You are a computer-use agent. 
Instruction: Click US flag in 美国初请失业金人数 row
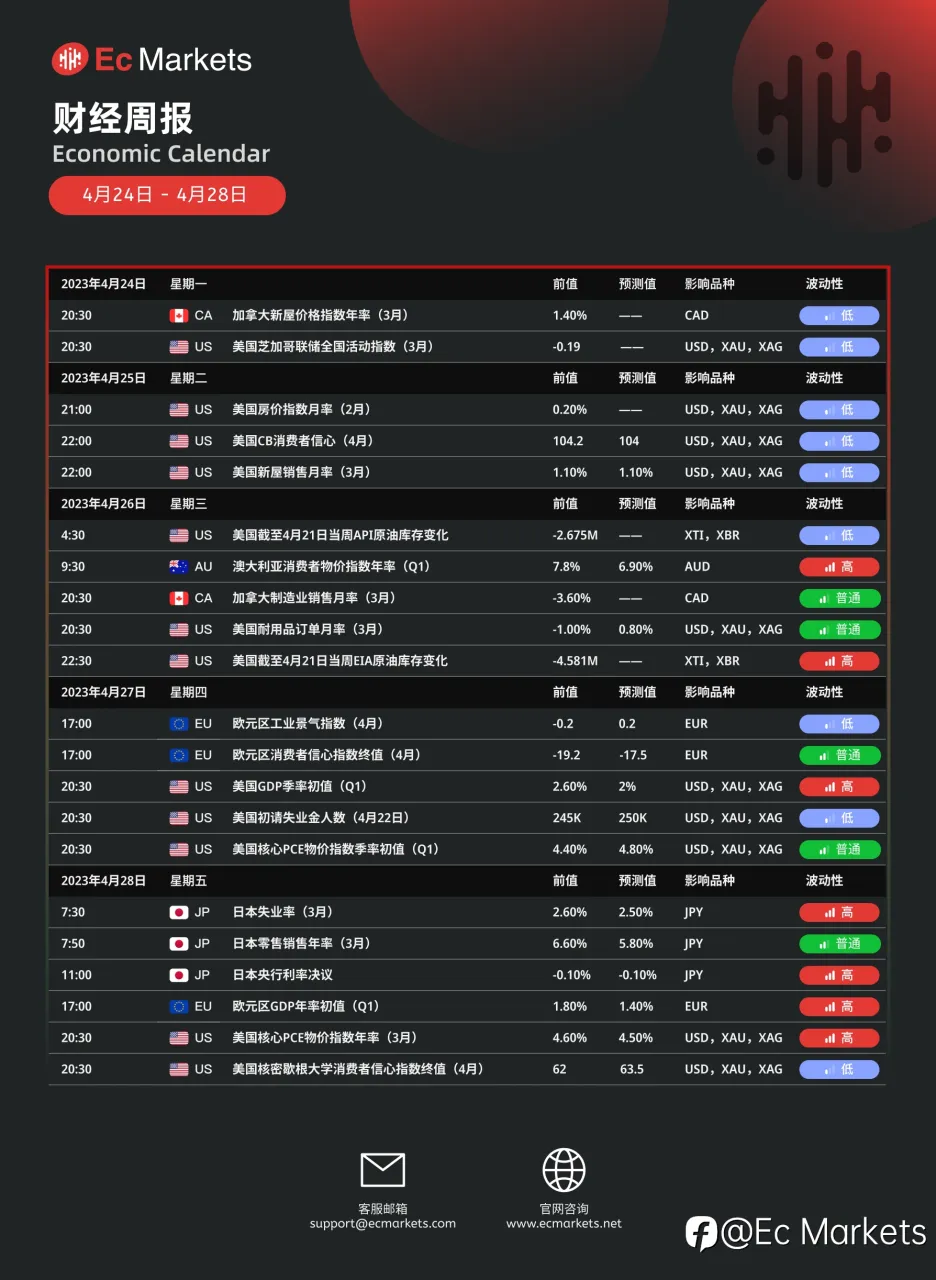point(179,818)
